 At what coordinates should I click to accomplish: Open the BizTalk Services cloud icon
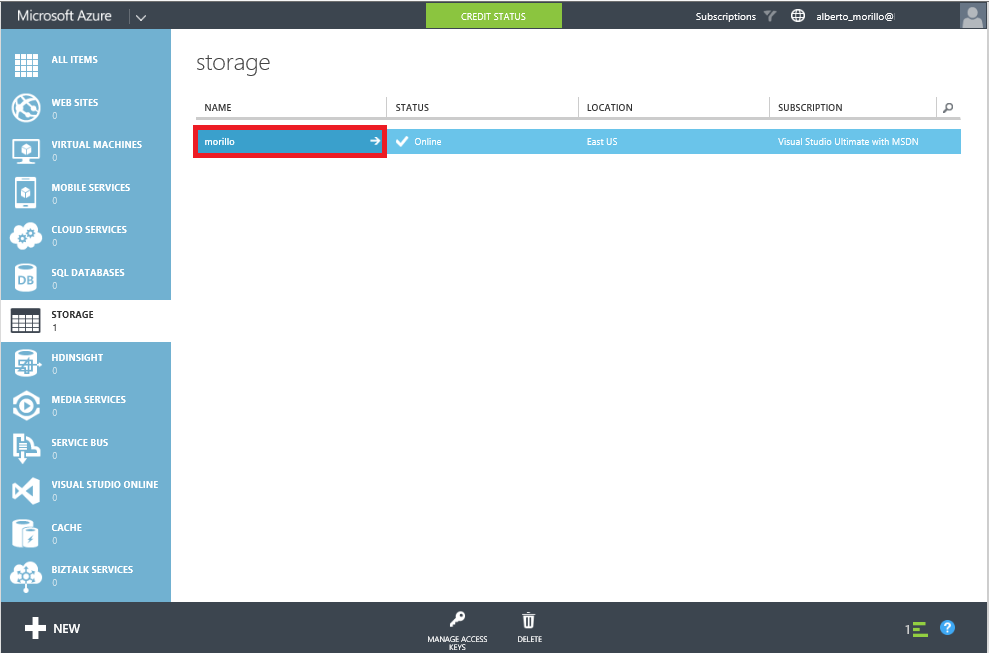[x=26, y=577]
